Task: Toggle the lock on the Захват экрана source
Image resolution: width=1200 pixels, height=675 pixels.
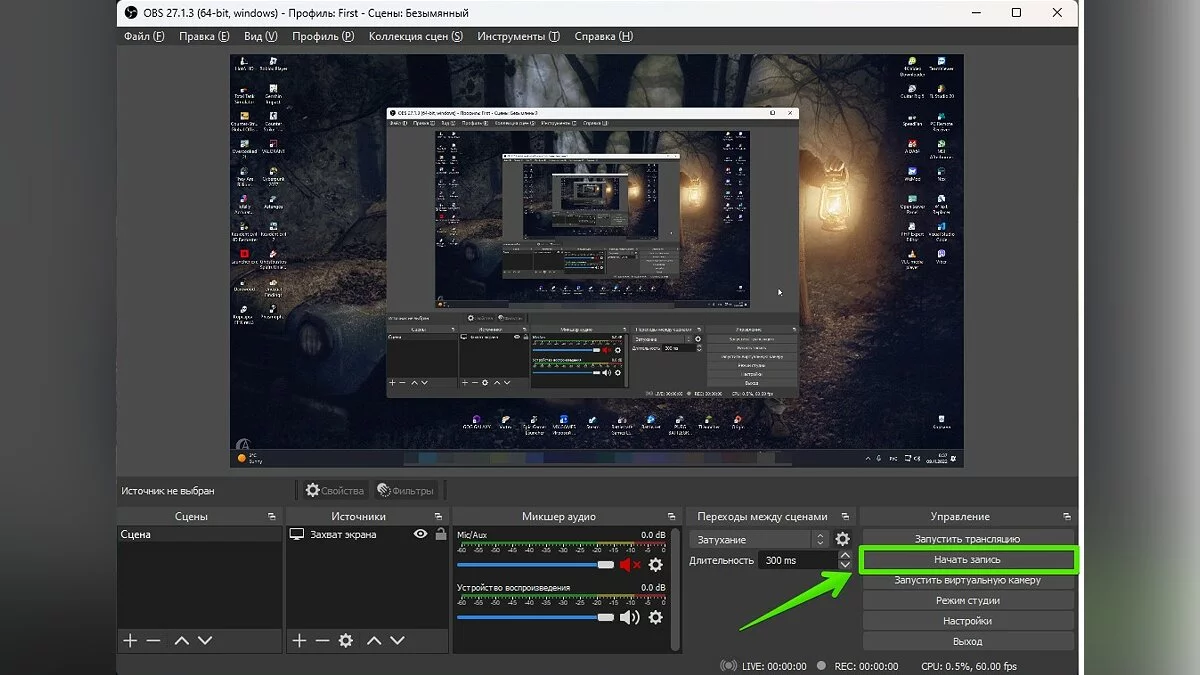Action: pos(440,535)
